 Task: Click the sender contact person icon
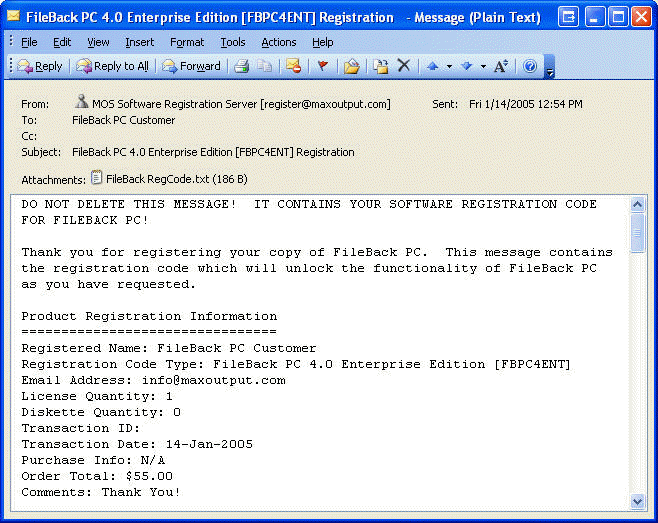81,101
